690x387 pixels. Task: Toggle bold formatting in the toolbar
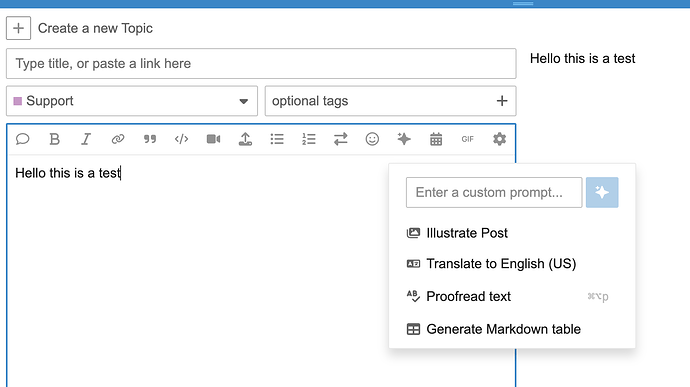[55, 139]
